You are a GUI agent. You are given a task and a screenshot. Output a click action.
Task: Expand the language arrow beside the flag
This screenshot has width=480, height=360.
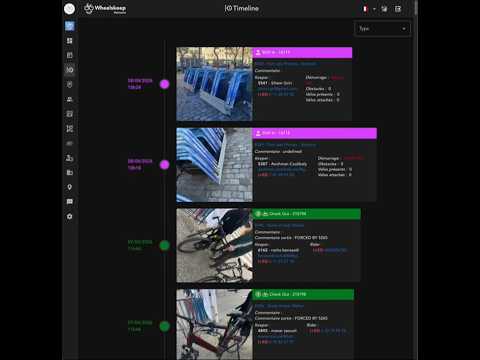(x=374, y=9)
